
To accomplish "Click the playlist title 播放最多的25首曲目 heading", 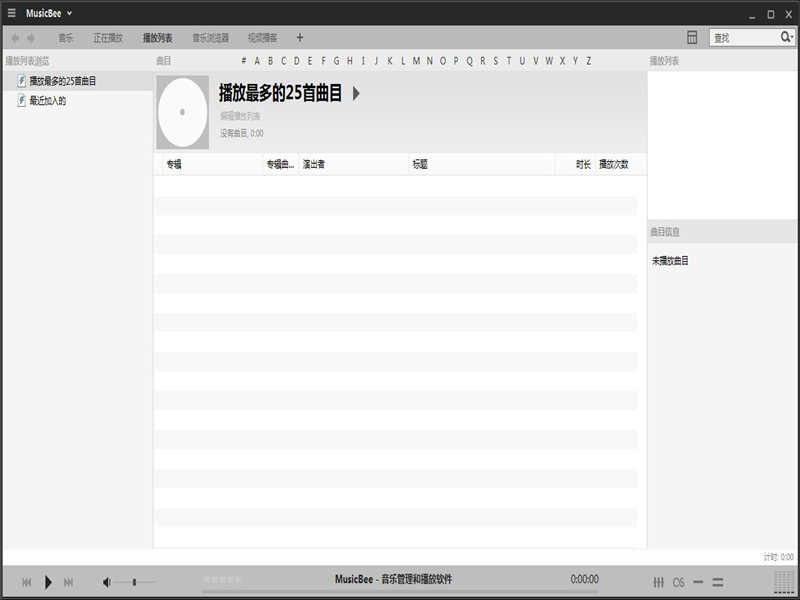I will [x=280, y=93].
